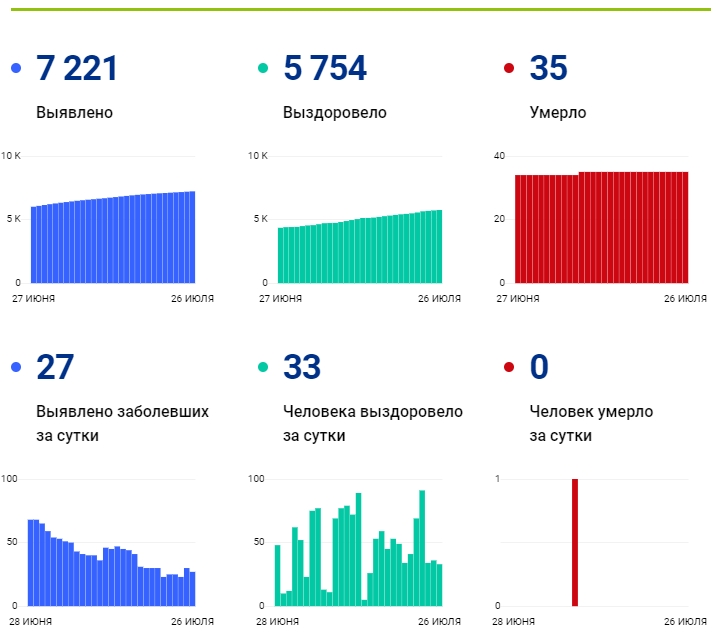The height and width of the screenshot is (638, 724).
Task: Click the 50 axis label of daily recovered chart
Action: [x=259, y=542]
